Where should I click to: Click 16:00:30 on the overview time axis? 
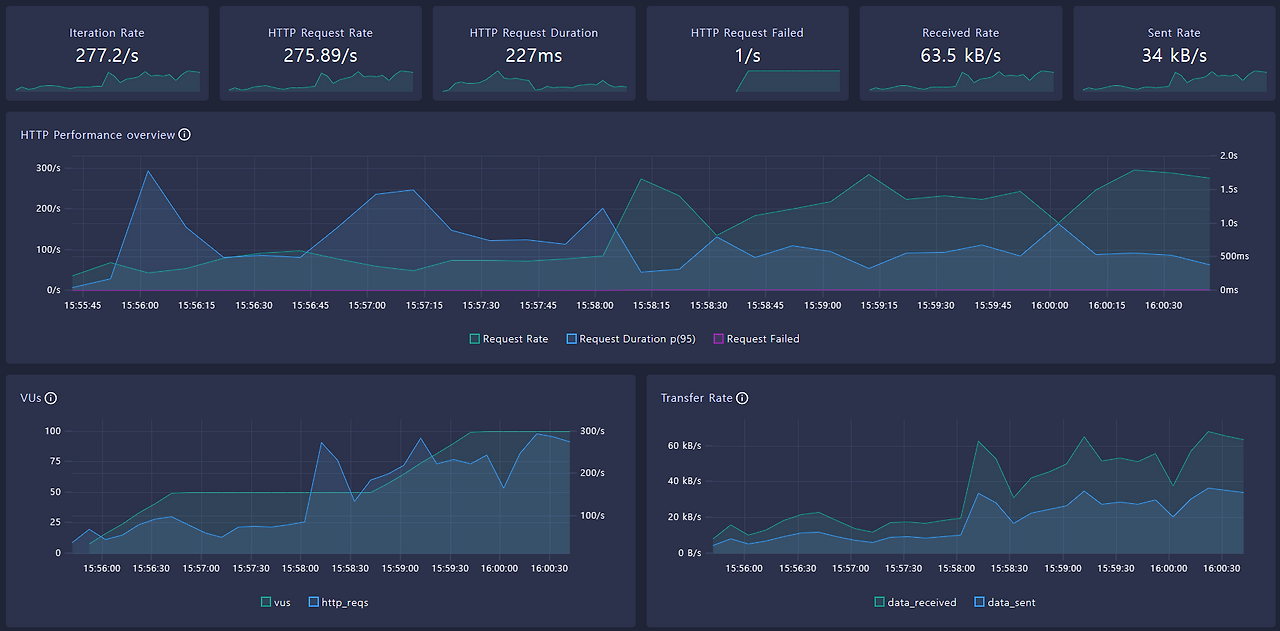[1164, 306]
